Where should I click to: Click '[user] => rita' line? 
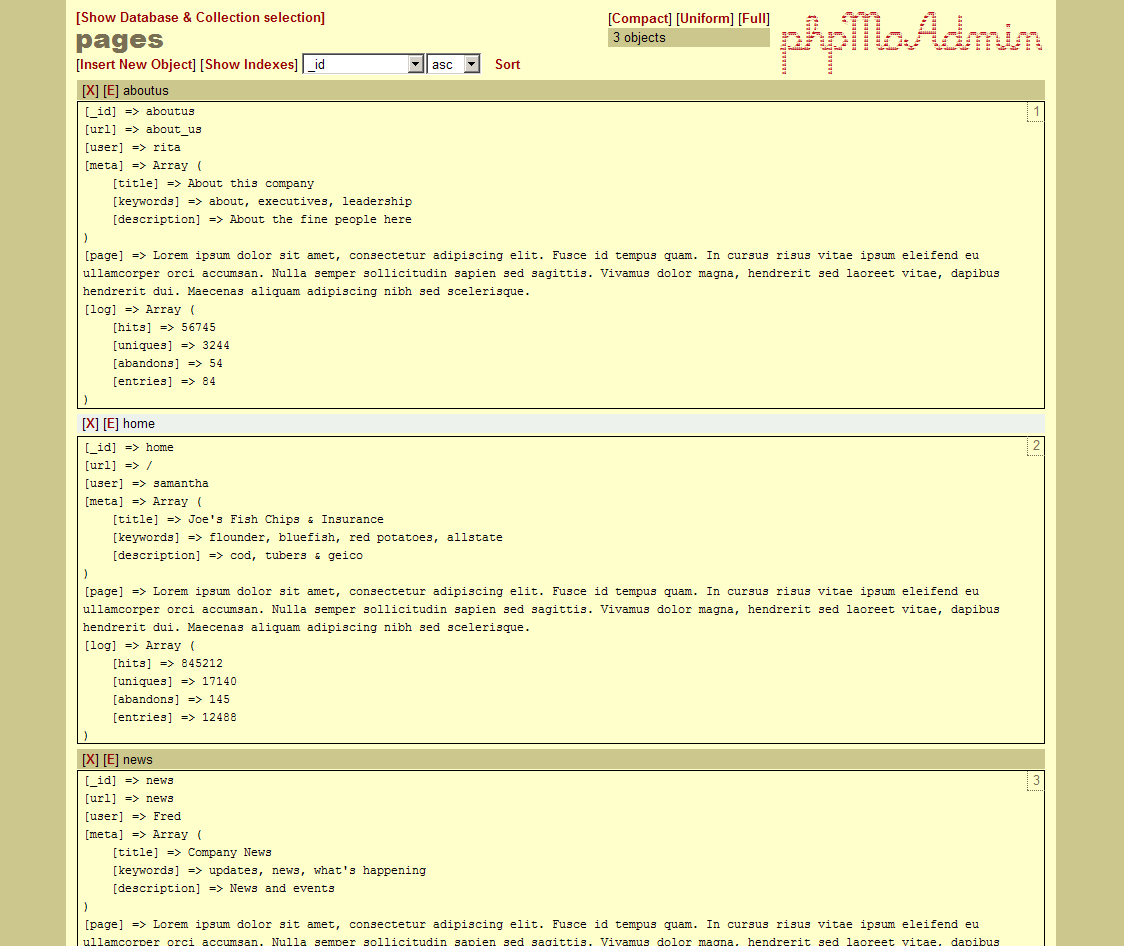pos(133,148)
